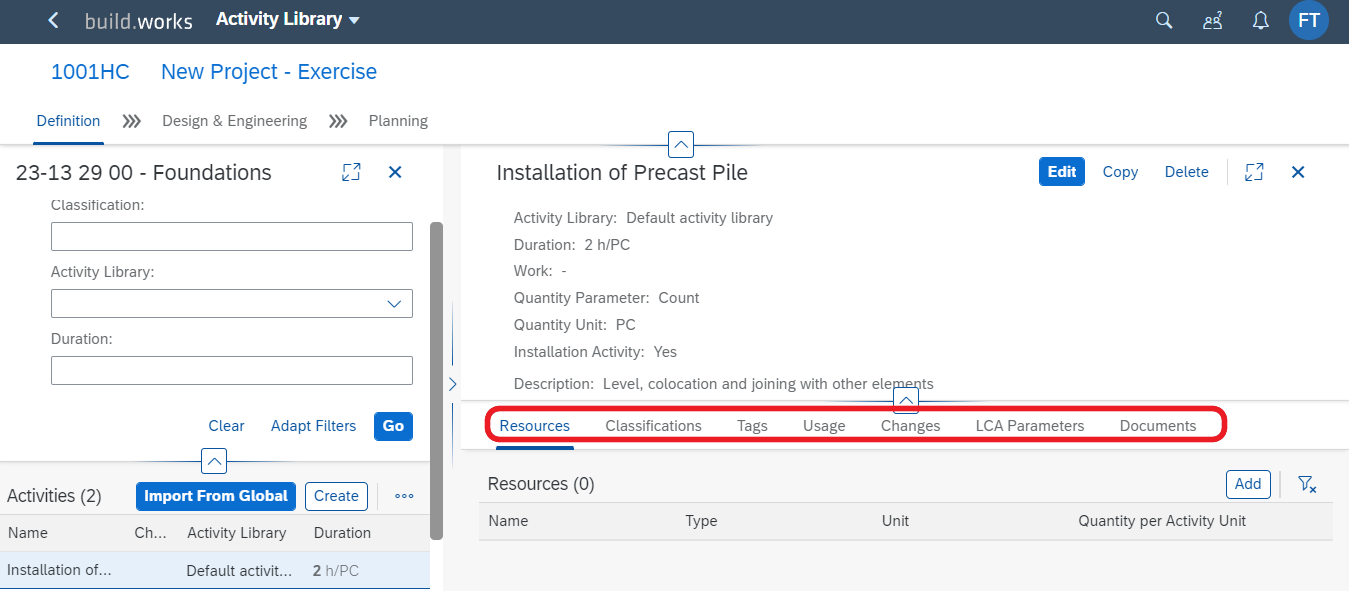Switch to the Classifications tab
The image size is (1349, 591).
pyautogui.click(x=654, y=426)
